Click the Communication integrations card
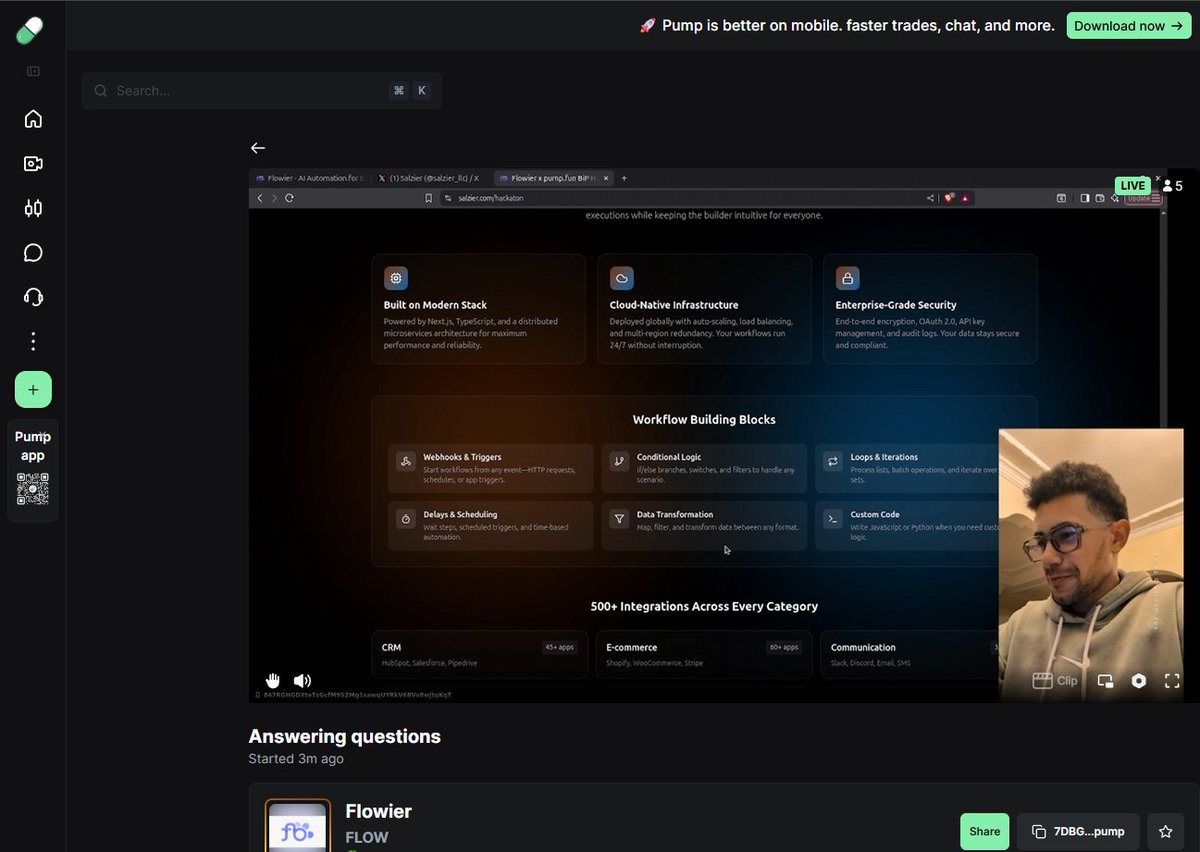Image resolution: width=1200 pixels, height=852 pixels. point(910,655)
